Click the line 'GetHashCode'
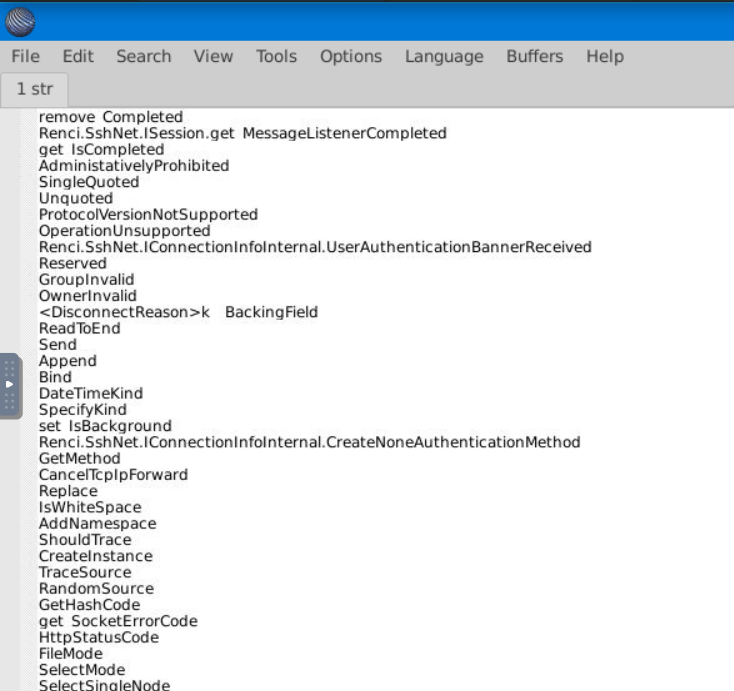This screenshot has width=734, height=691. pyautogui.click(x=89, y=605)
